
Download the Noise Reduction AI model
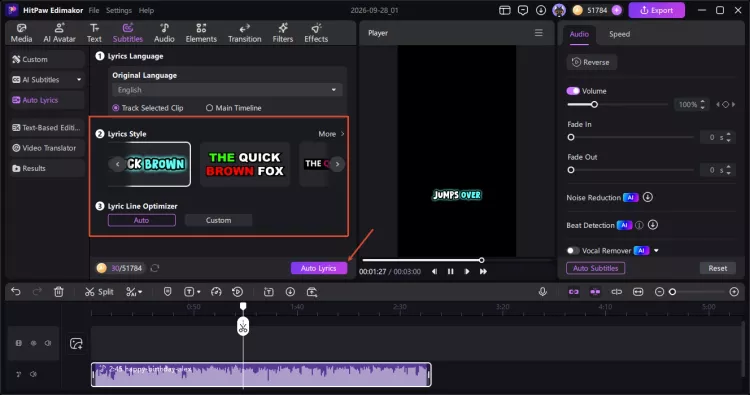click(648, 197)
